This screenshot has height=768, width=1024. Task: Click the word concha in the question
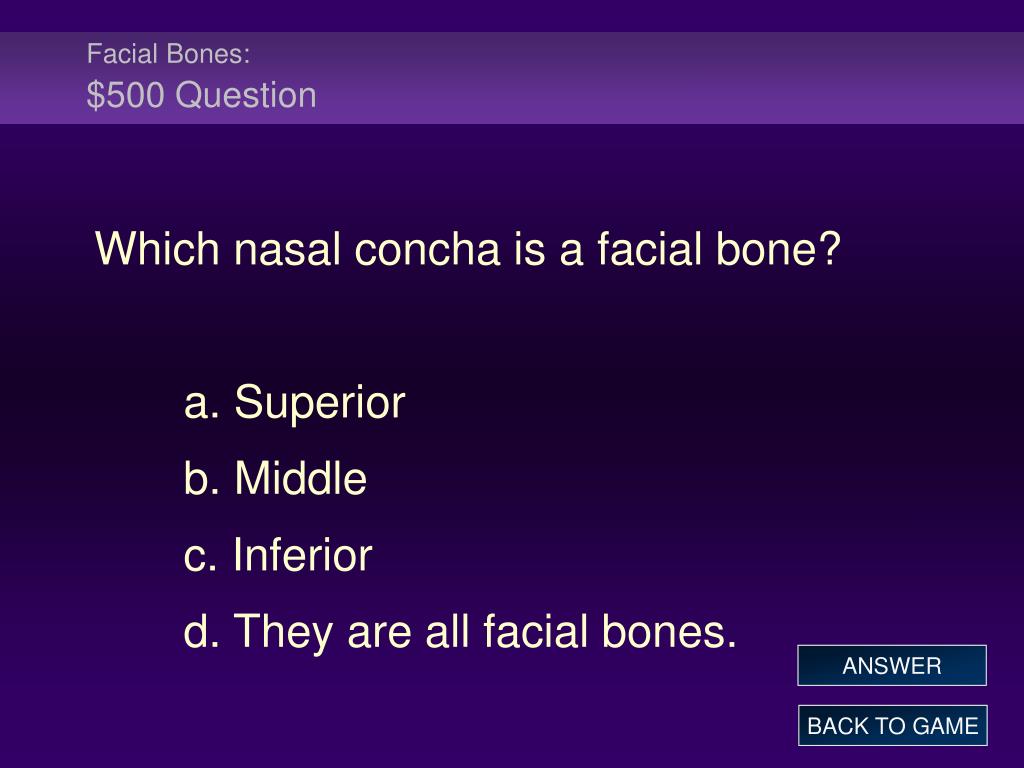coord(427,249)
